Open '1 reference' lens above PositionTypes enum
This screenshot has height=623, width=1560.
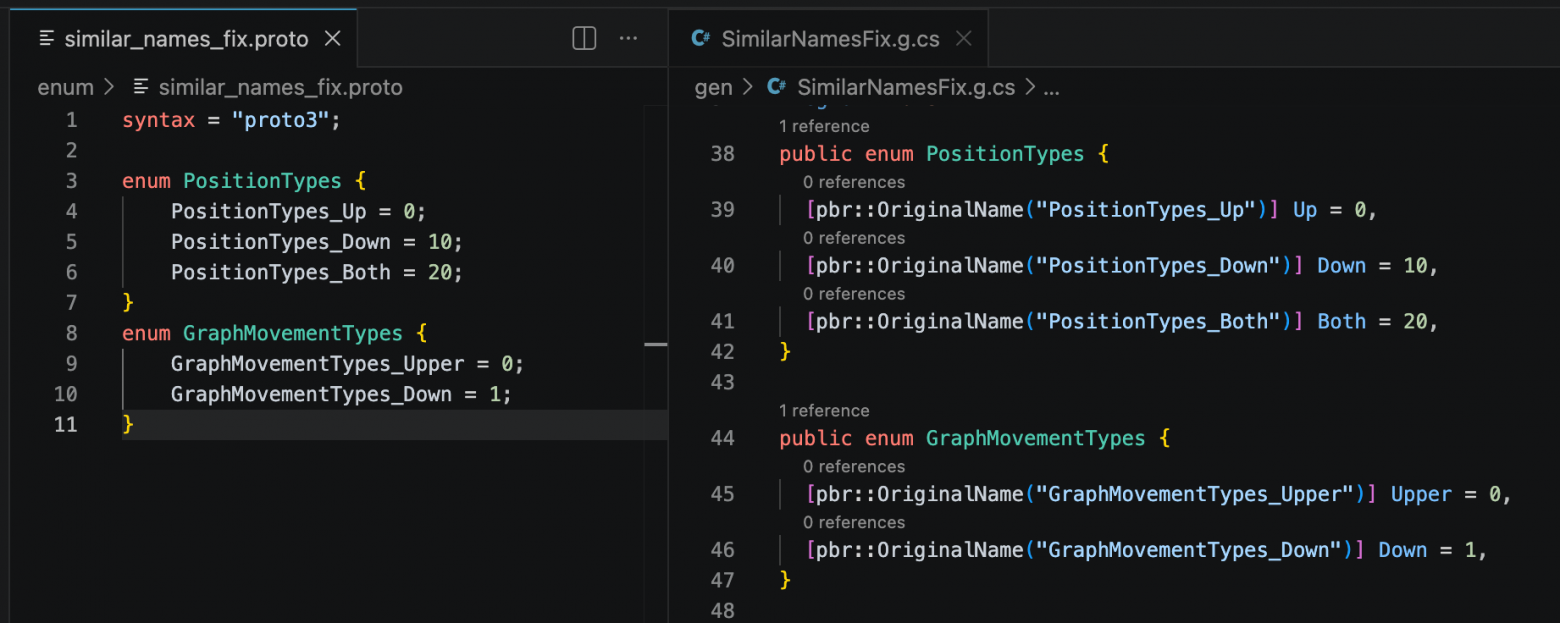point(824,126)
